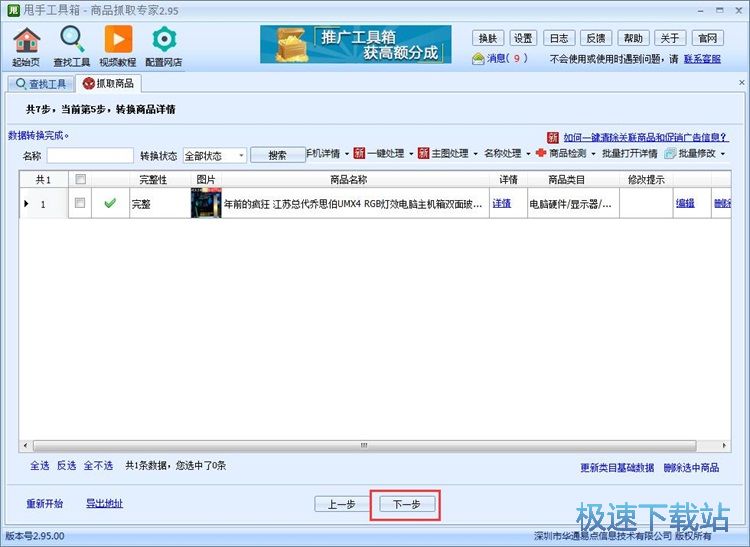
Task: Open the 编辑 link in row 1
Action: tap(685, 204)
